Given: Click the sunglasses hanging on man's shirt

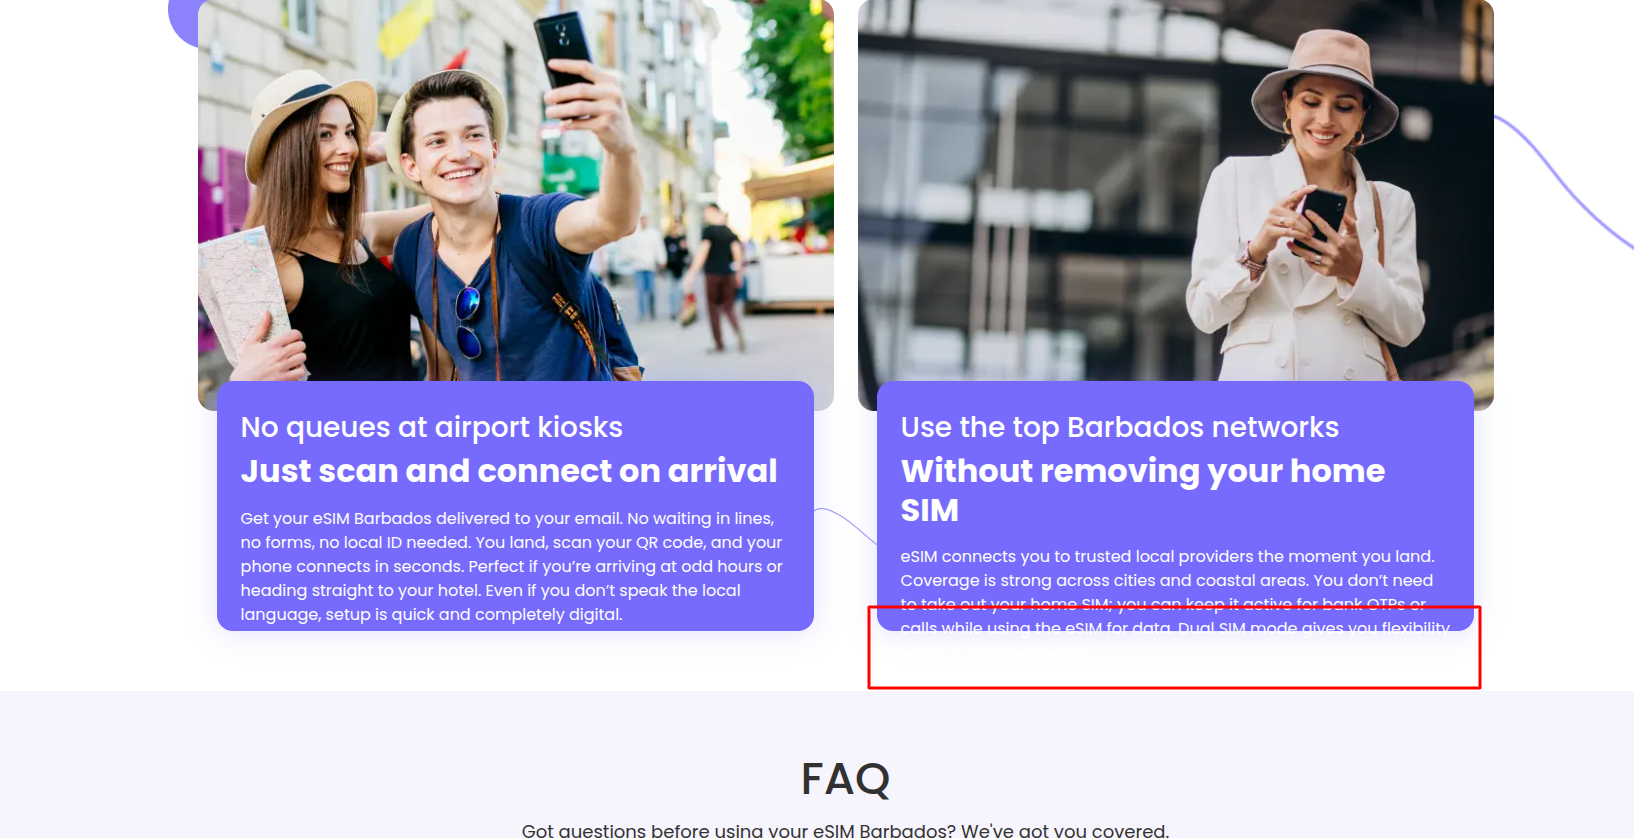Looking at the screenshot, I should tap(468, 321).
